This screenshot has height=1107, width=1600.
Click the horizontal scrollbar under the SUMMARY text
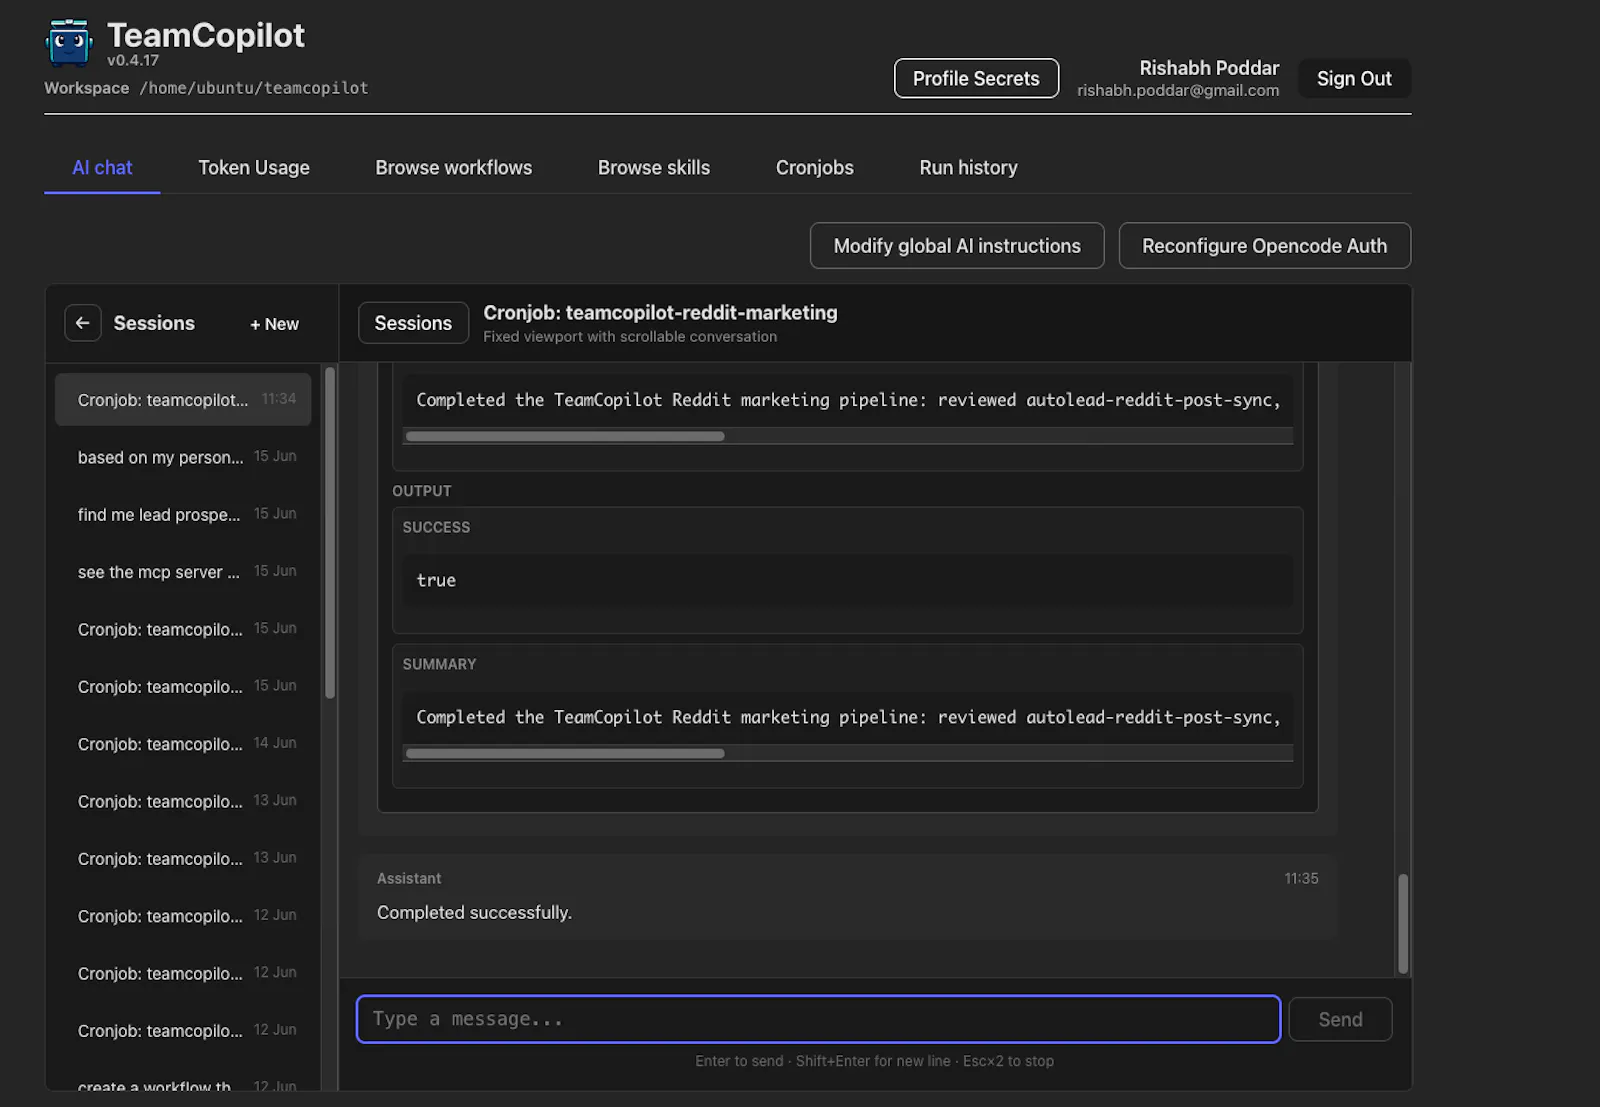[565, 753]
